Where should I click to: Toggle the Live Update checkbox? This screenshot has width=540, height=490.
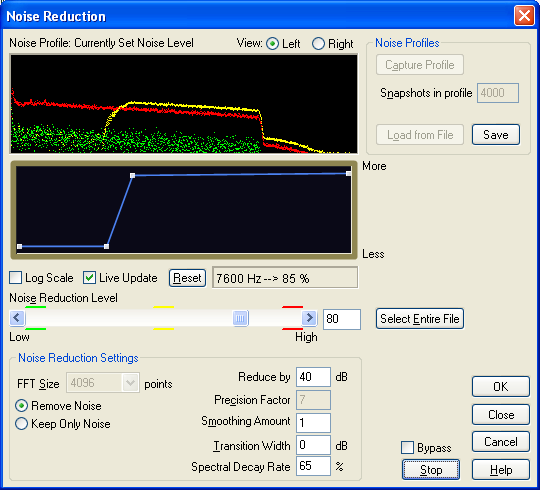(x=89, y=278)
